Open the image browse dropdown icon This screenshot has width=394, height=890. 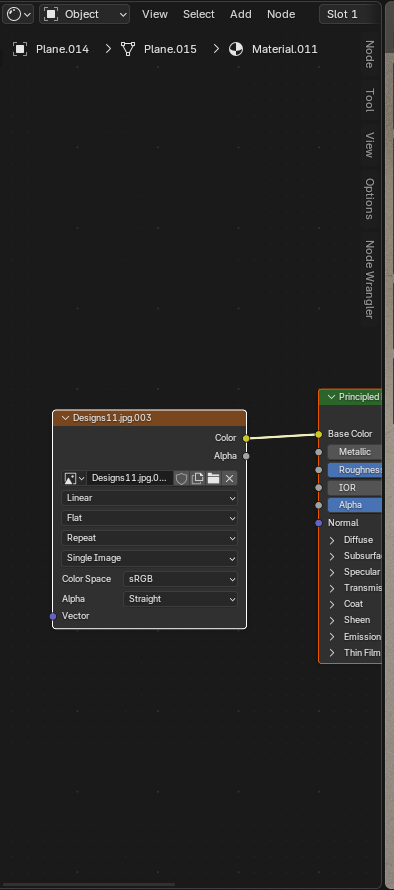pyautogui.click(x=74, y=478)
